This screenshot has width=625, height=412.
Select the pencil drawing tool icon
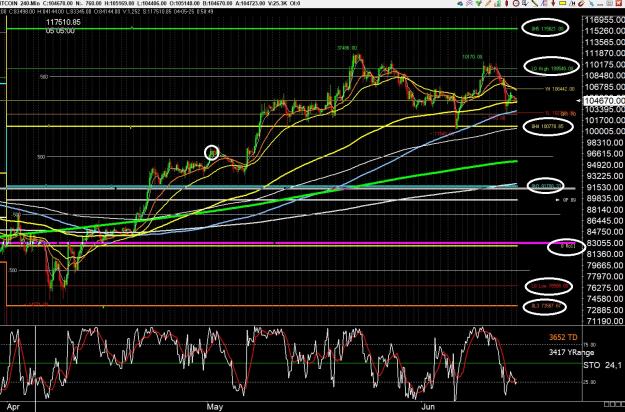point(488,3)
